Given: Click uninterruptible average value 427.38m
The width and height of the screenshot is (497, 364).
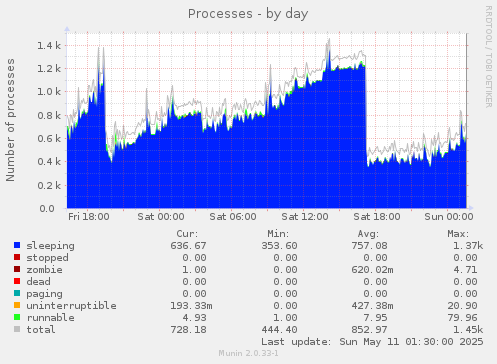Looking at the screenshot, I should [x=372, y=306].
